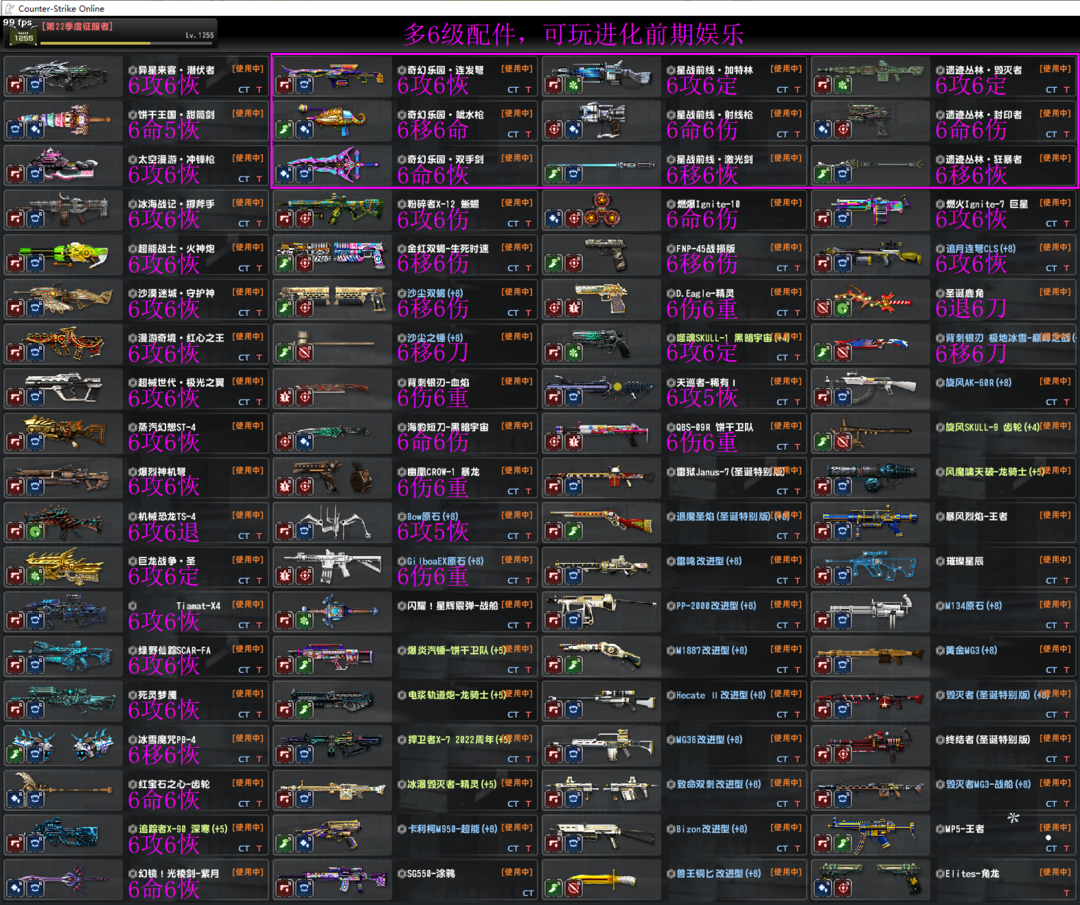Click the level experience progress bar
This screenshot has height=905, width=1080.
[127, 43]
